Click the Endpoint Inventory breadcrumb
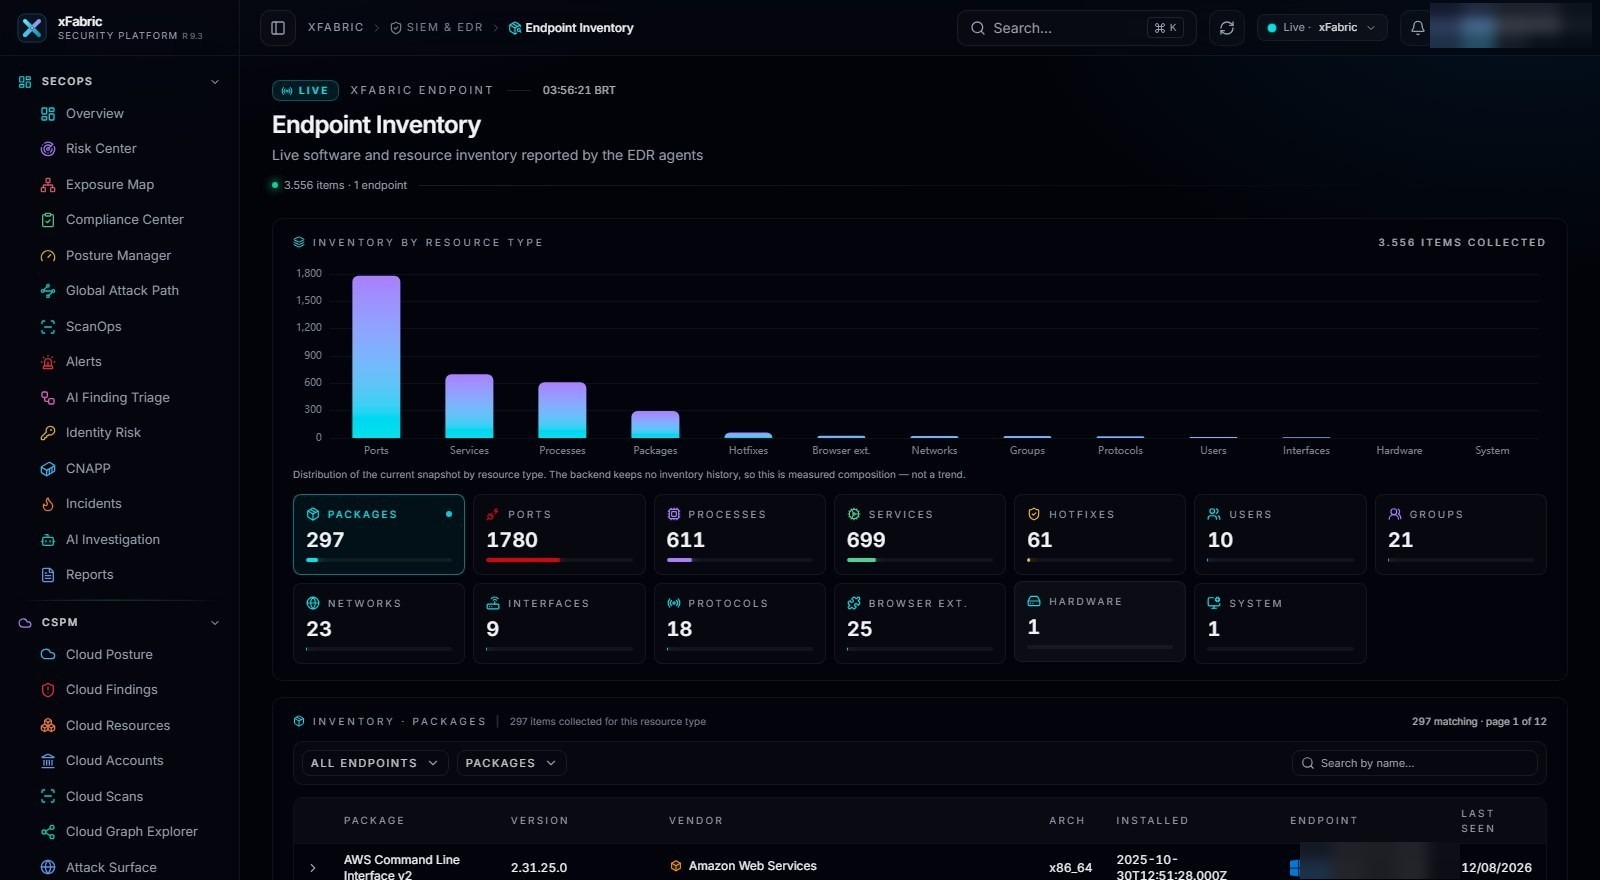The height and width of the screenshot is (880, 1600). tap(571, 28)
